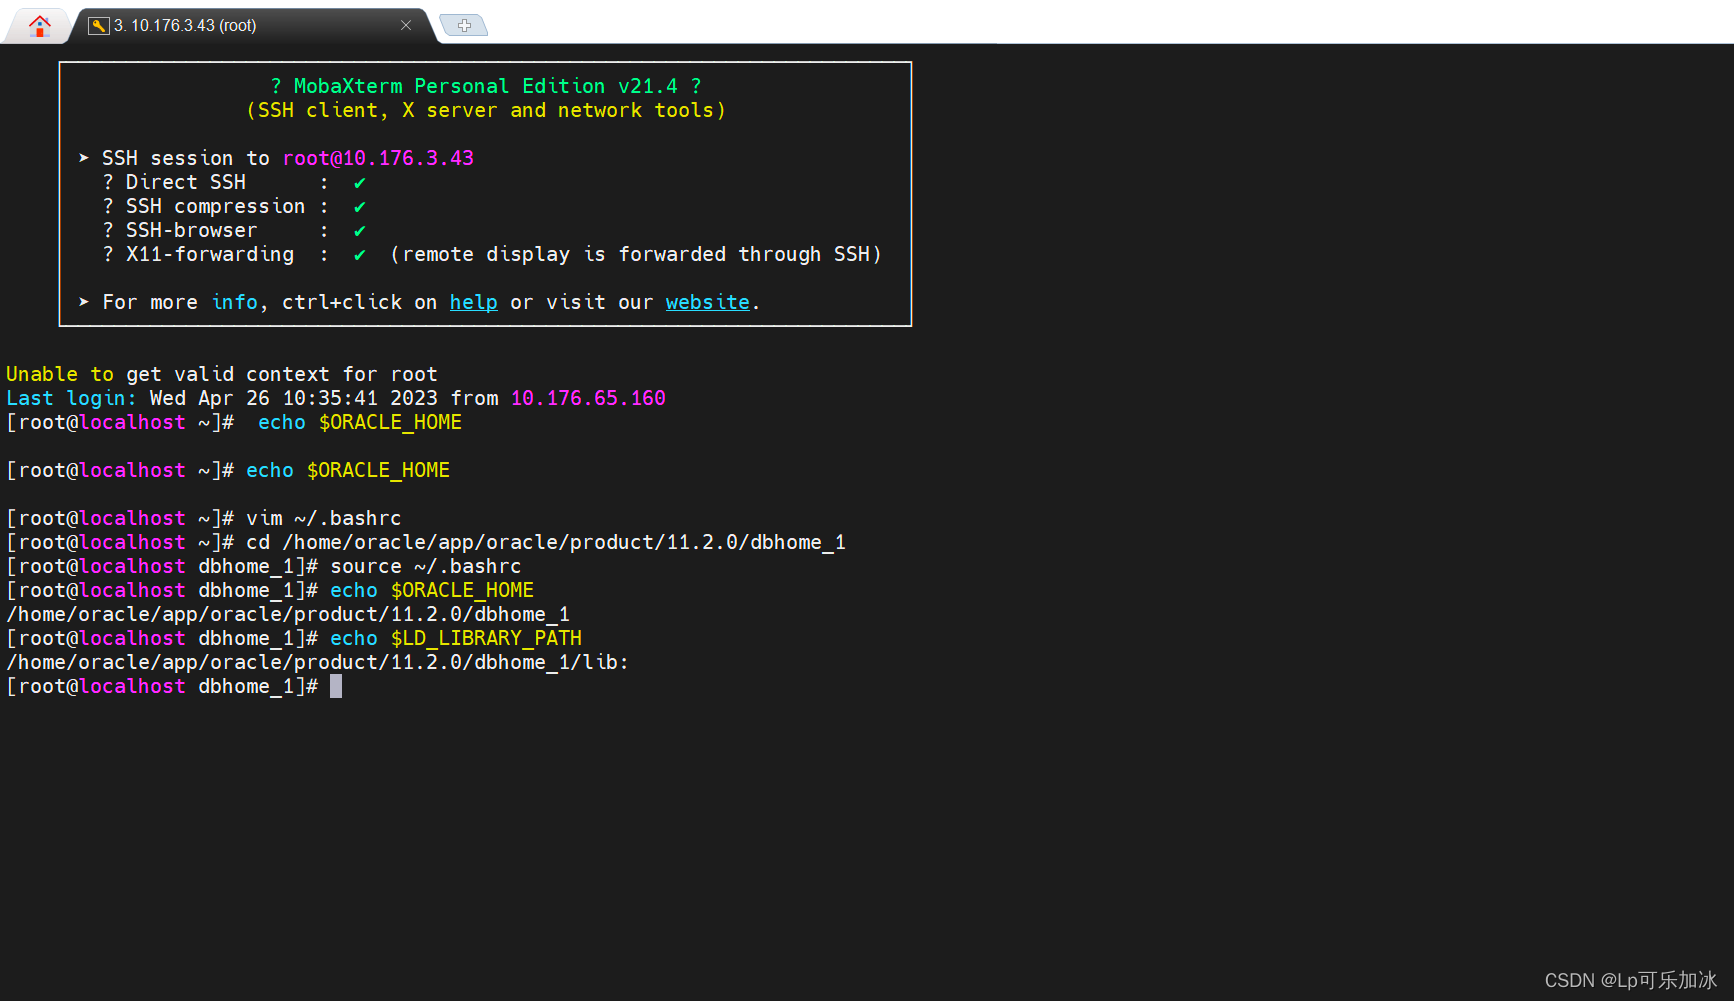The height and width of the screenshot is (1001, 1734).
Task: Toggle the SSH-browser checkmark
Action: (359, 230)
